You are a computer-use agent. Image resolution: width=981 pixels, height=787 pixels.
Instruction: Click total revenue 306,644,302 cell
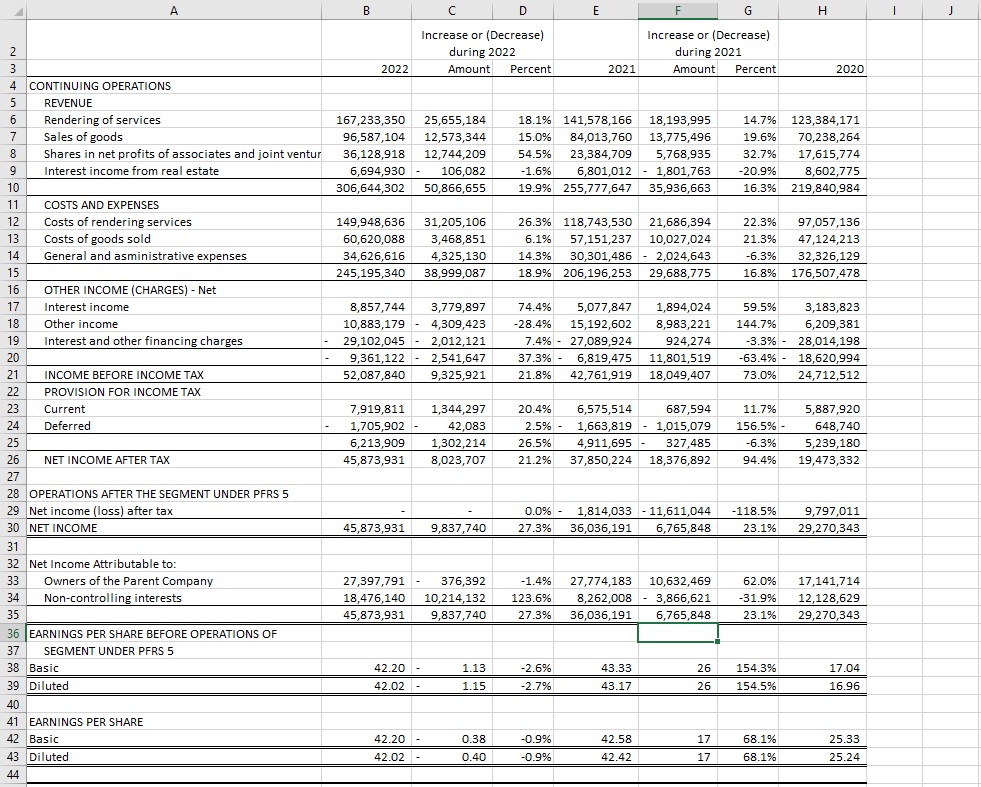367,188
